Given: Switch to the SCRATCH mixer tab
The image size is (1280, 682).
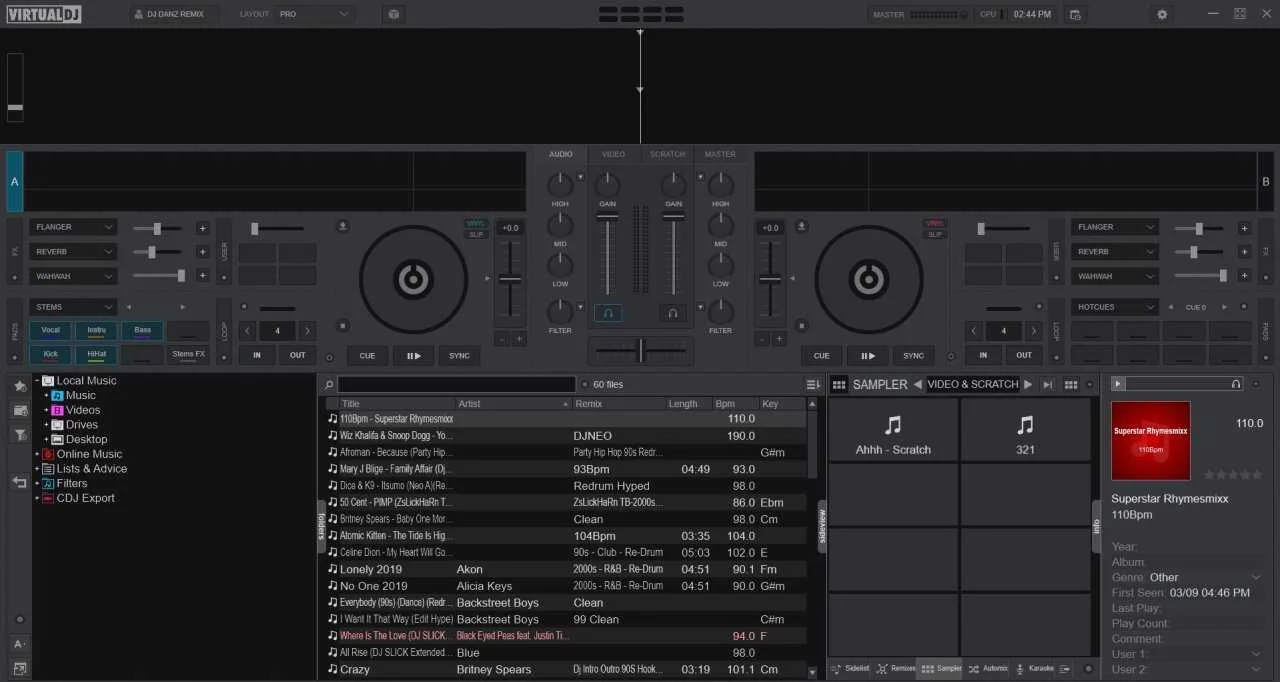Looking at the screenshot, I should (667, 154).
